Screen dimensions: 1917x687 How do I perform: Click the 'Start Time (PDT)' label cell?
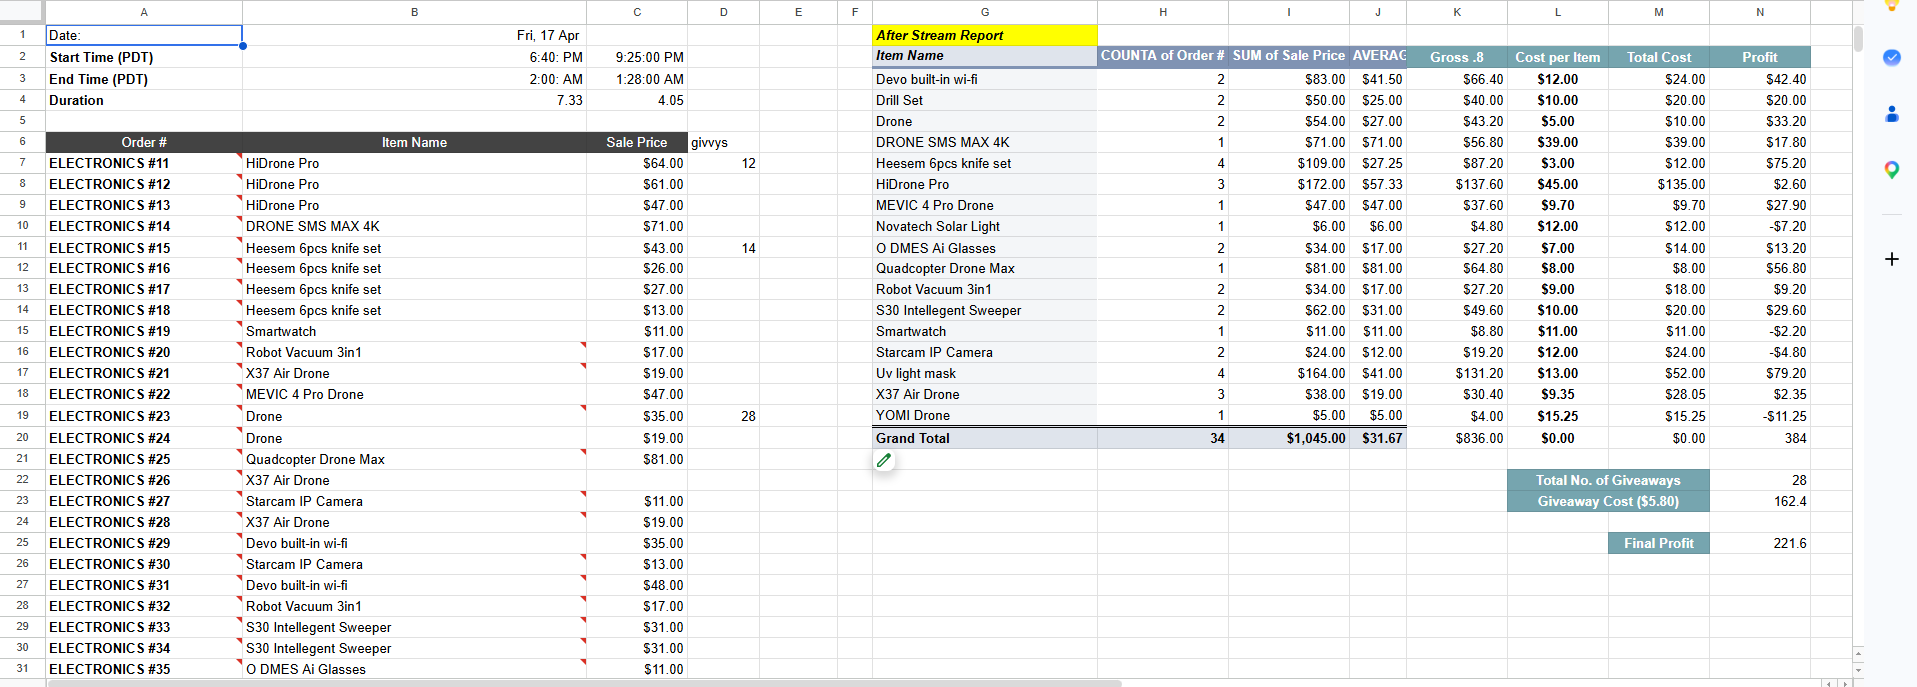click(x=144, y=57)
